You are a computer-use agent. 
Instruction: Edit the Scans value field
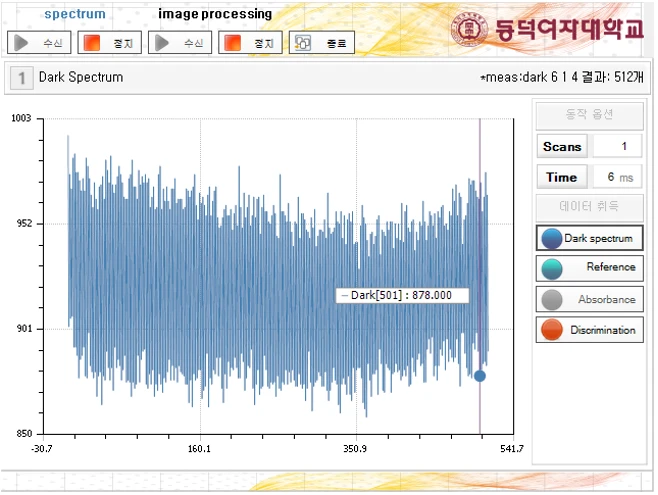click(x=617, y=146)
